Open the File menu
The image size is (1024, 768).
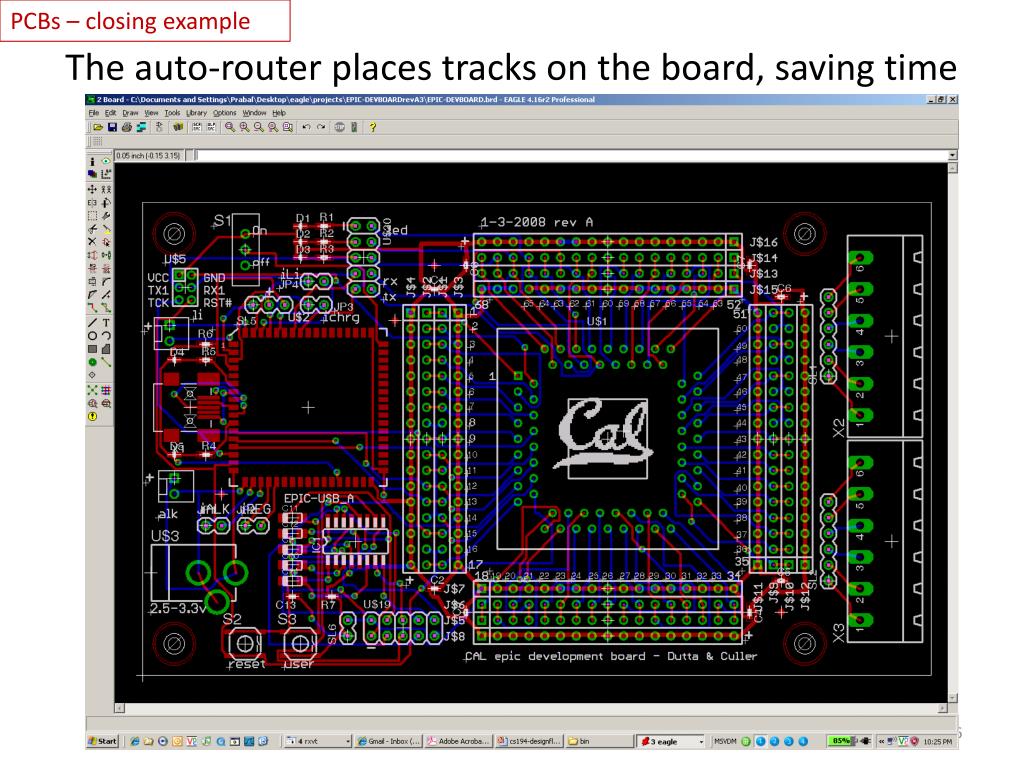94,113
